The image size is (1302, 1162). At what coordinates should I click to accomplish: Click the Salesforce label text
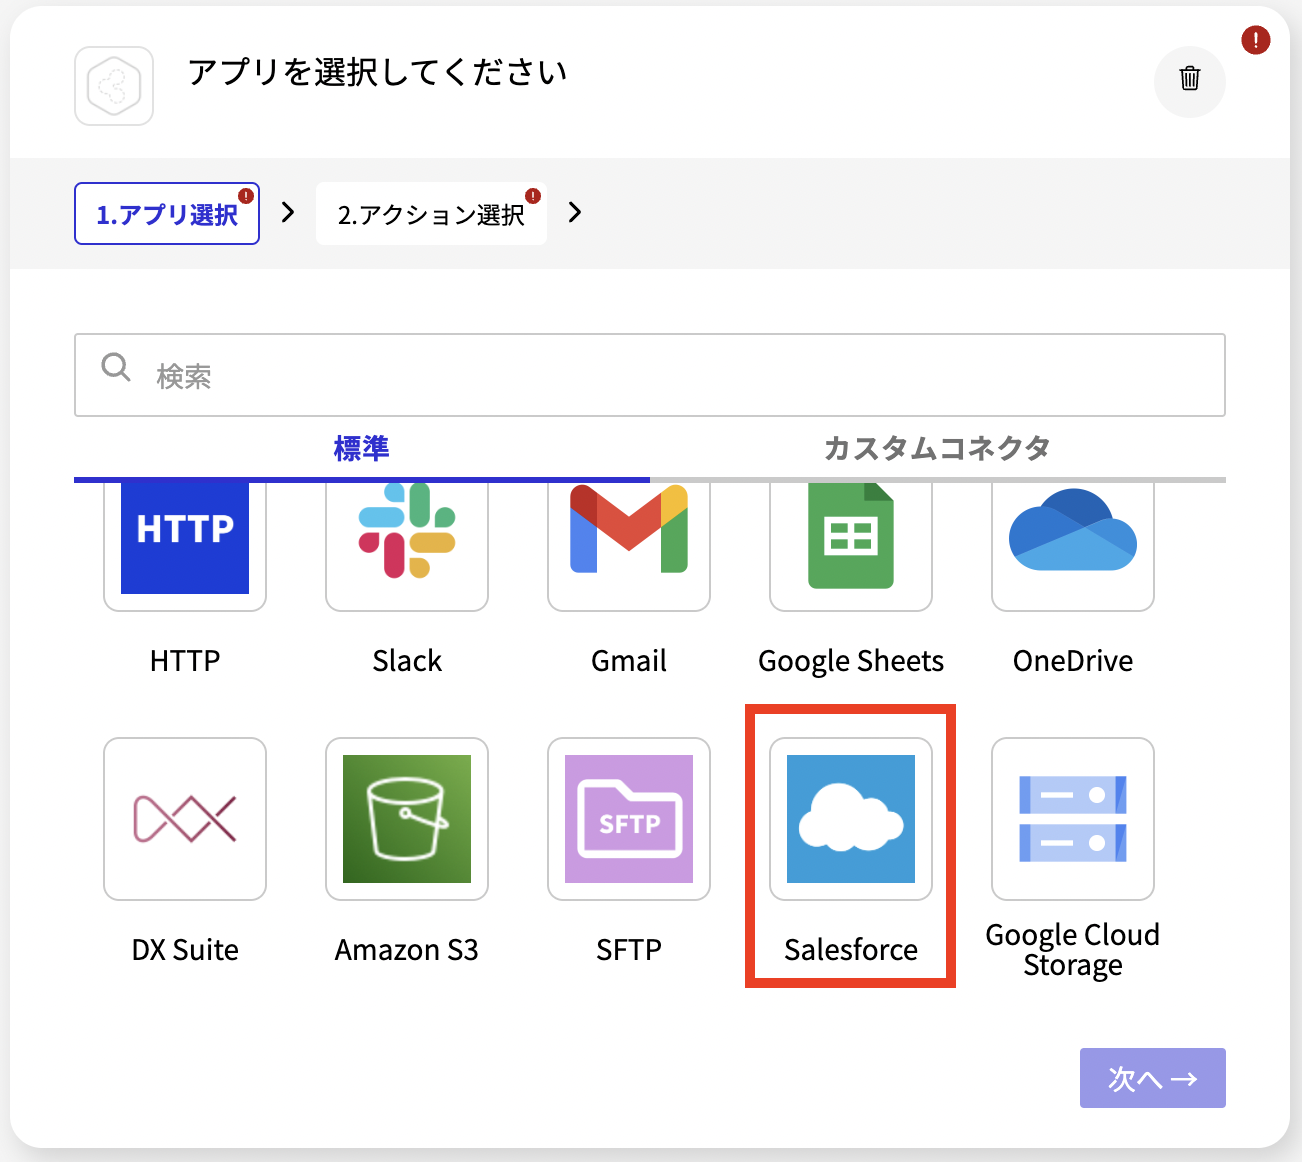(x=851, y=950)
